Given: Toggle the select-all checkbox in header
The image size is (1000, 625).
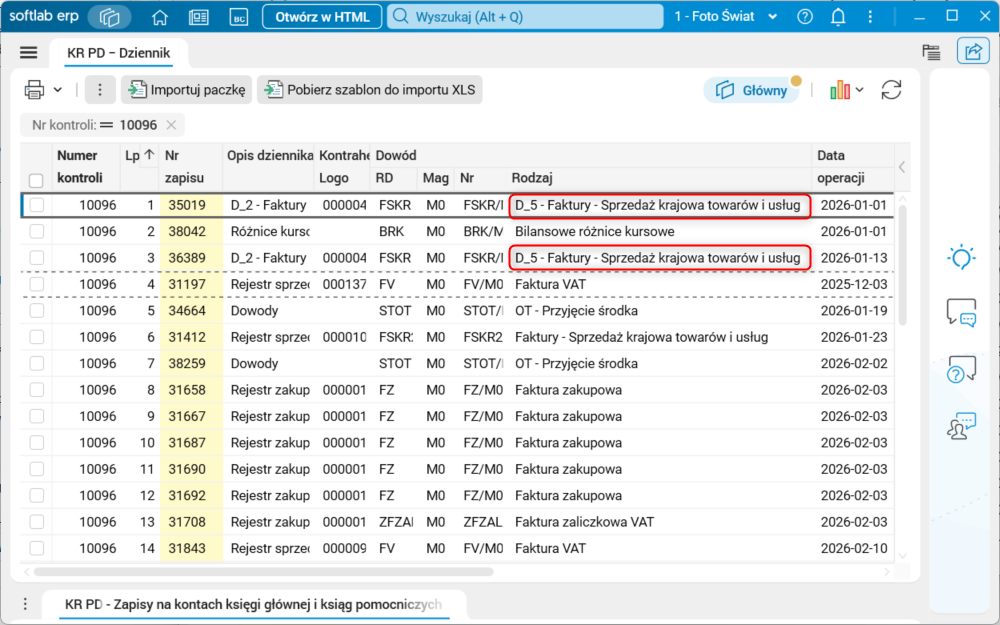Looking at the screenshot, I should click(x=36, y=180).
